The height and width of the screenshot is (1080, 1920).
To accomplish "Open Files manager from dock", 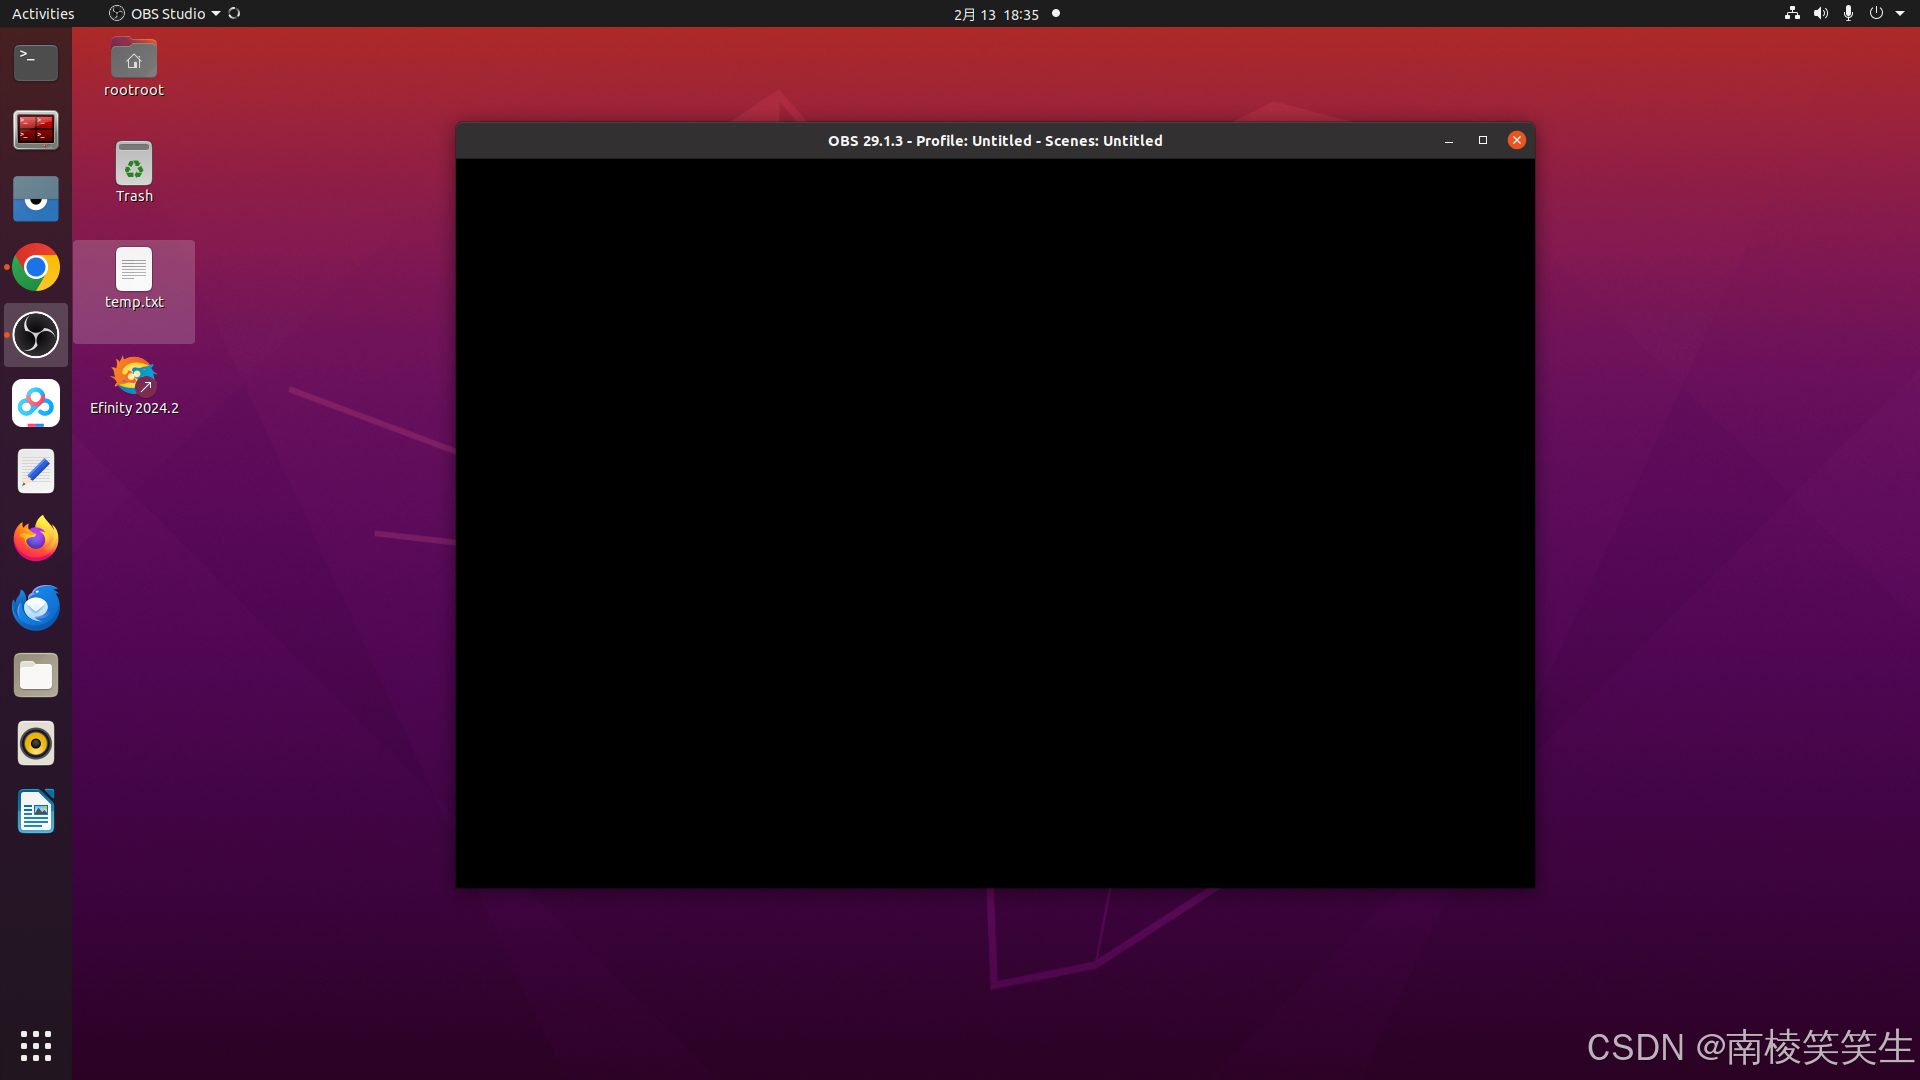I will tap(36, 676).
